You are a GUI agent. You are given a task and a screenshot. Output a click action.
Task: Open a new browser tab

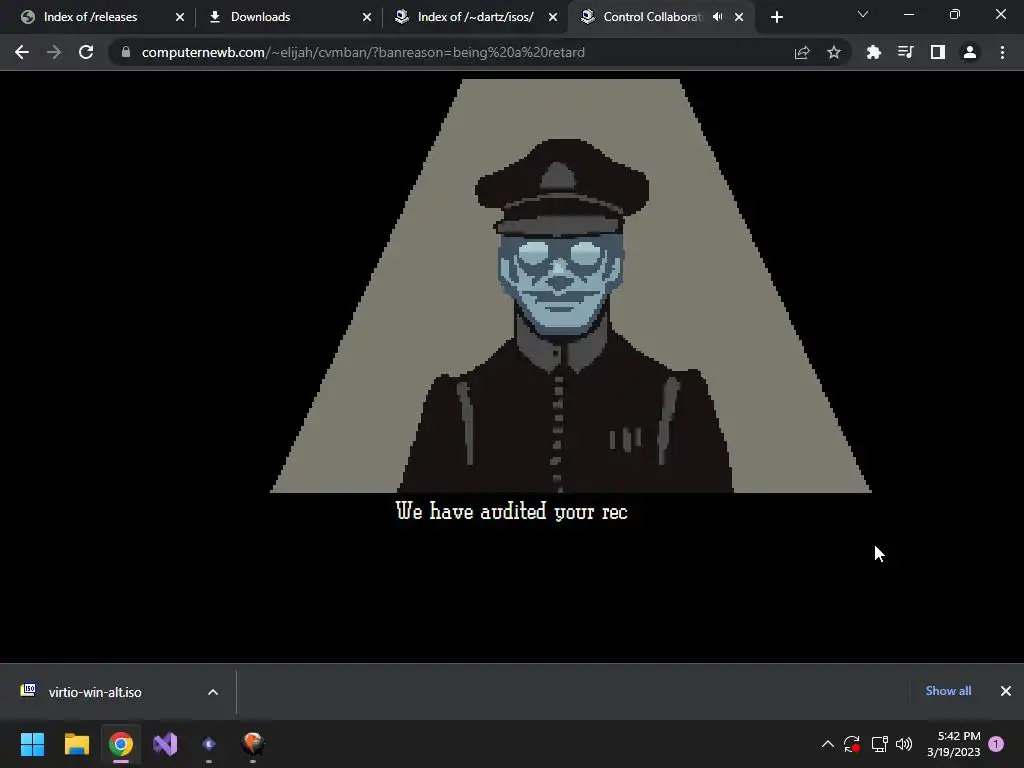776,17
